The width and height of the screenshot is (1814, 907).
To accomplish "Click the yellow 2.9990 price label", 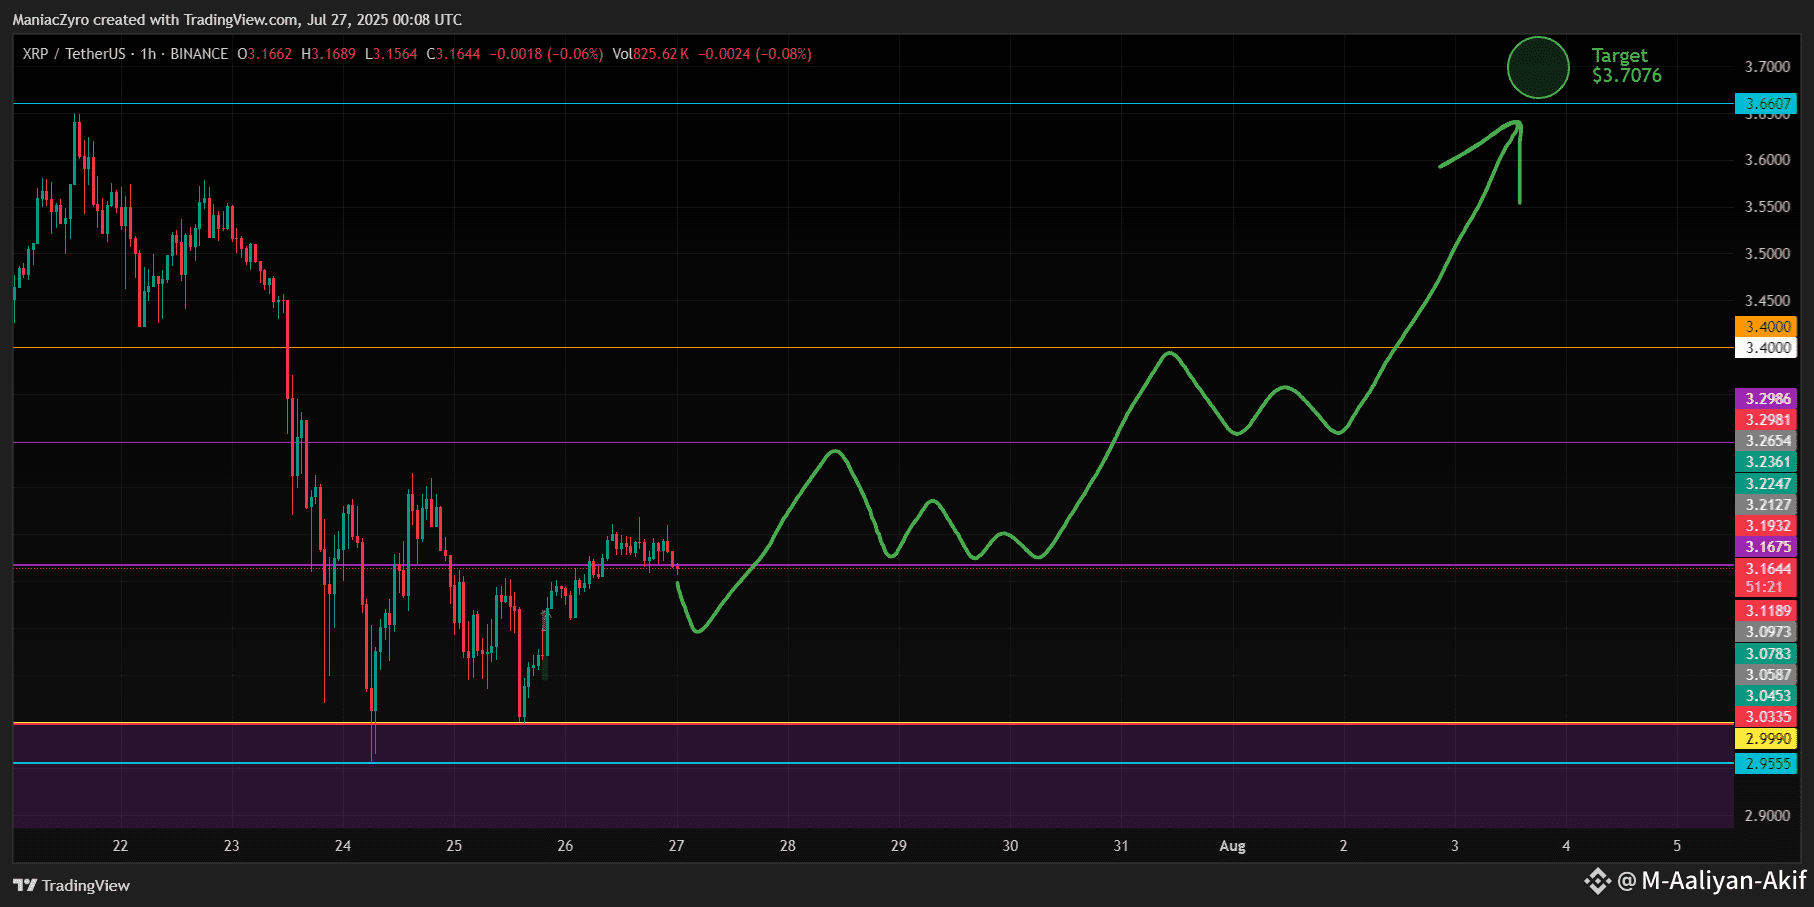I will click(1765, 739).
